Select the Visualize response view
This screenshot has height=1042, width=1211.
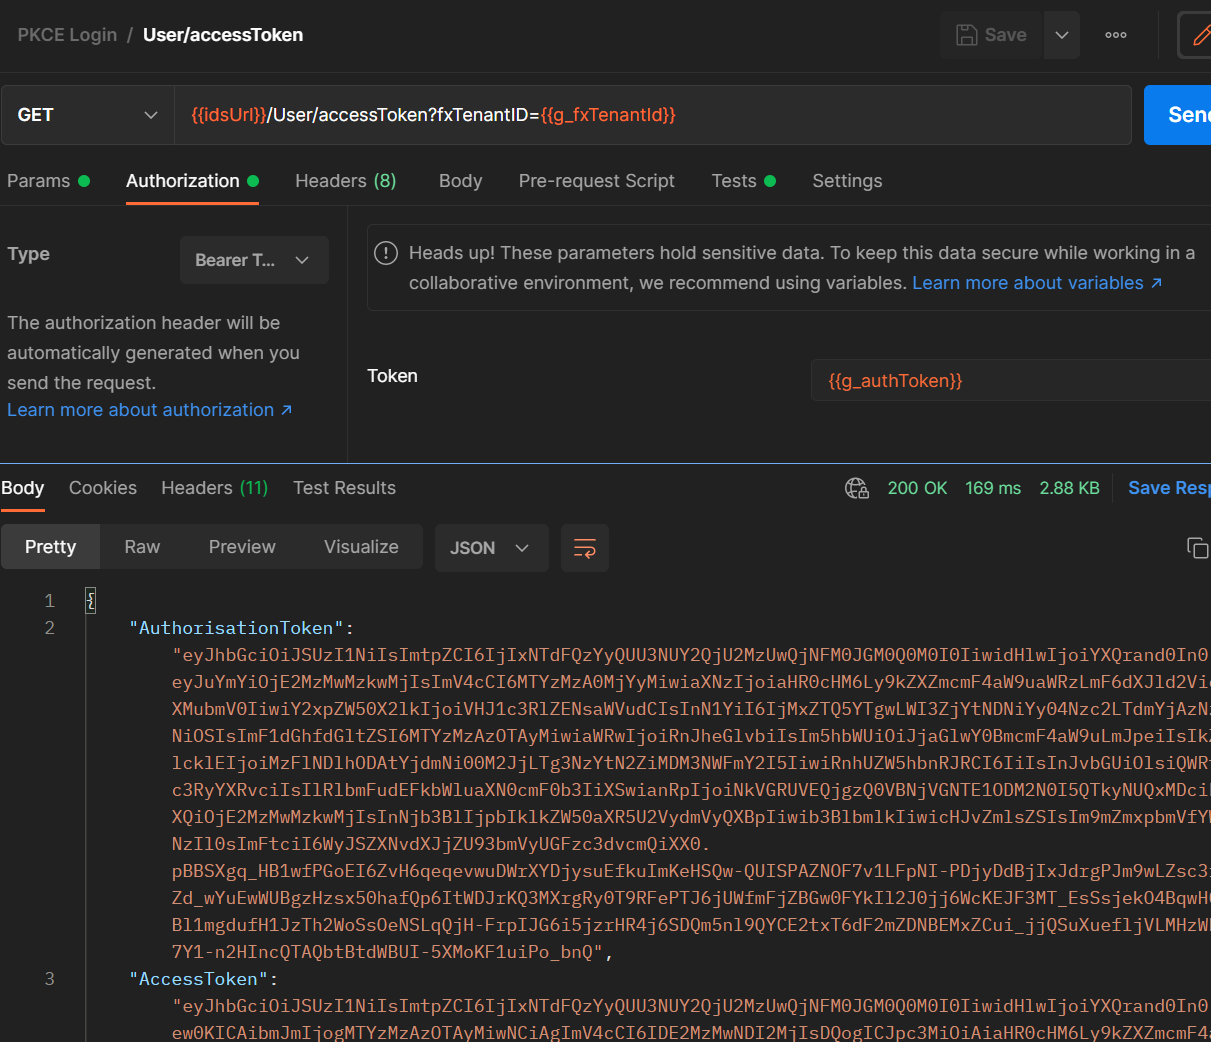pos(361,547)
